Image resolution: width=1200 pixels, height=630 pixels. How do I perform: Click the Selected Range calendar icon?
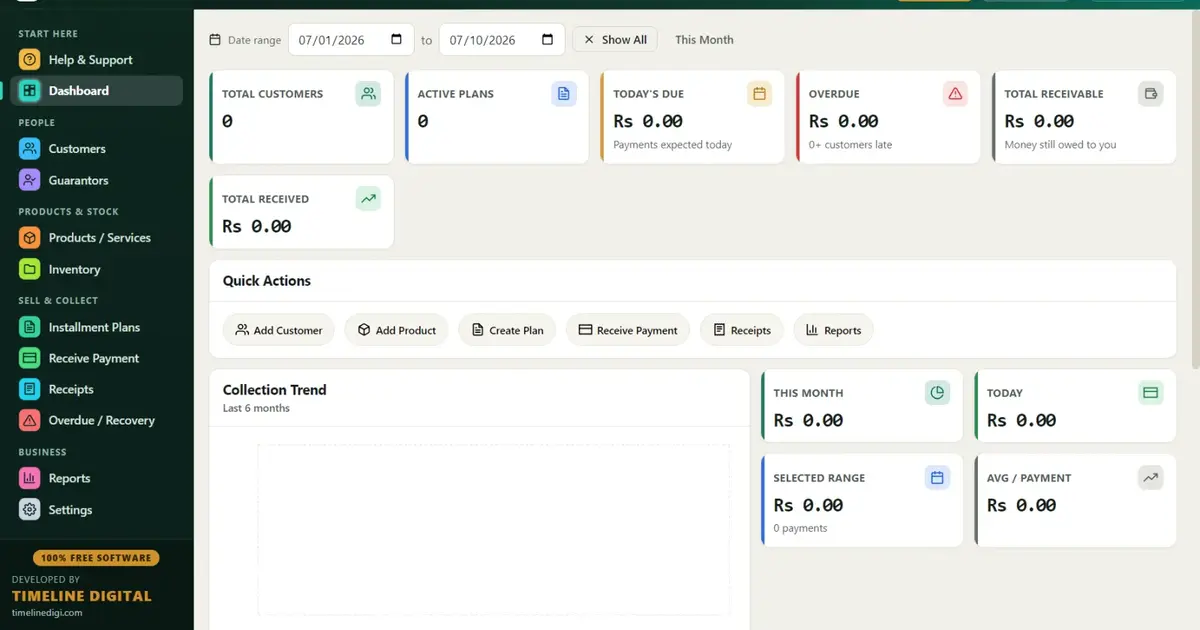[x=937, y=478]
